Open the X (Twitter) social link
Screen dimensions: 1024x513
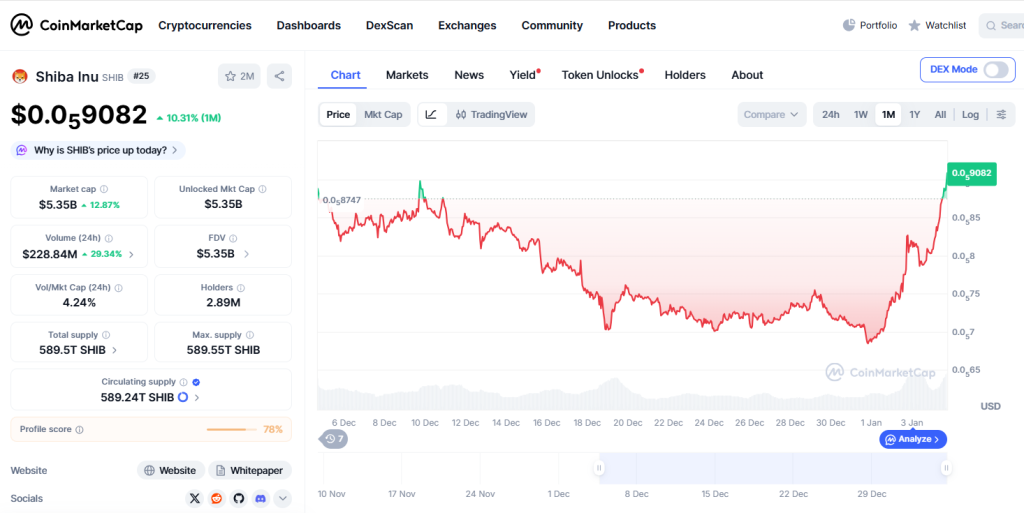195,498
